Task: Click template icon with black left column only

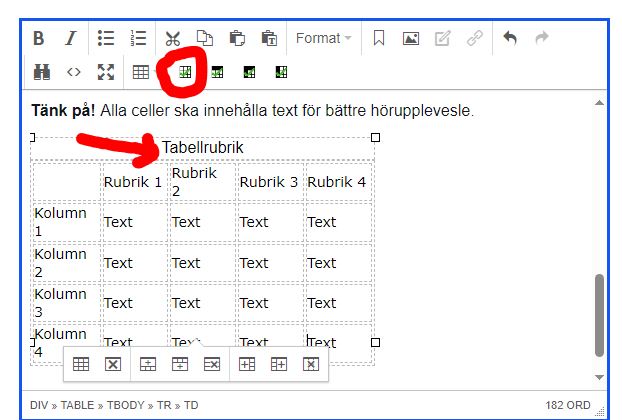Action: pos(281,72)
